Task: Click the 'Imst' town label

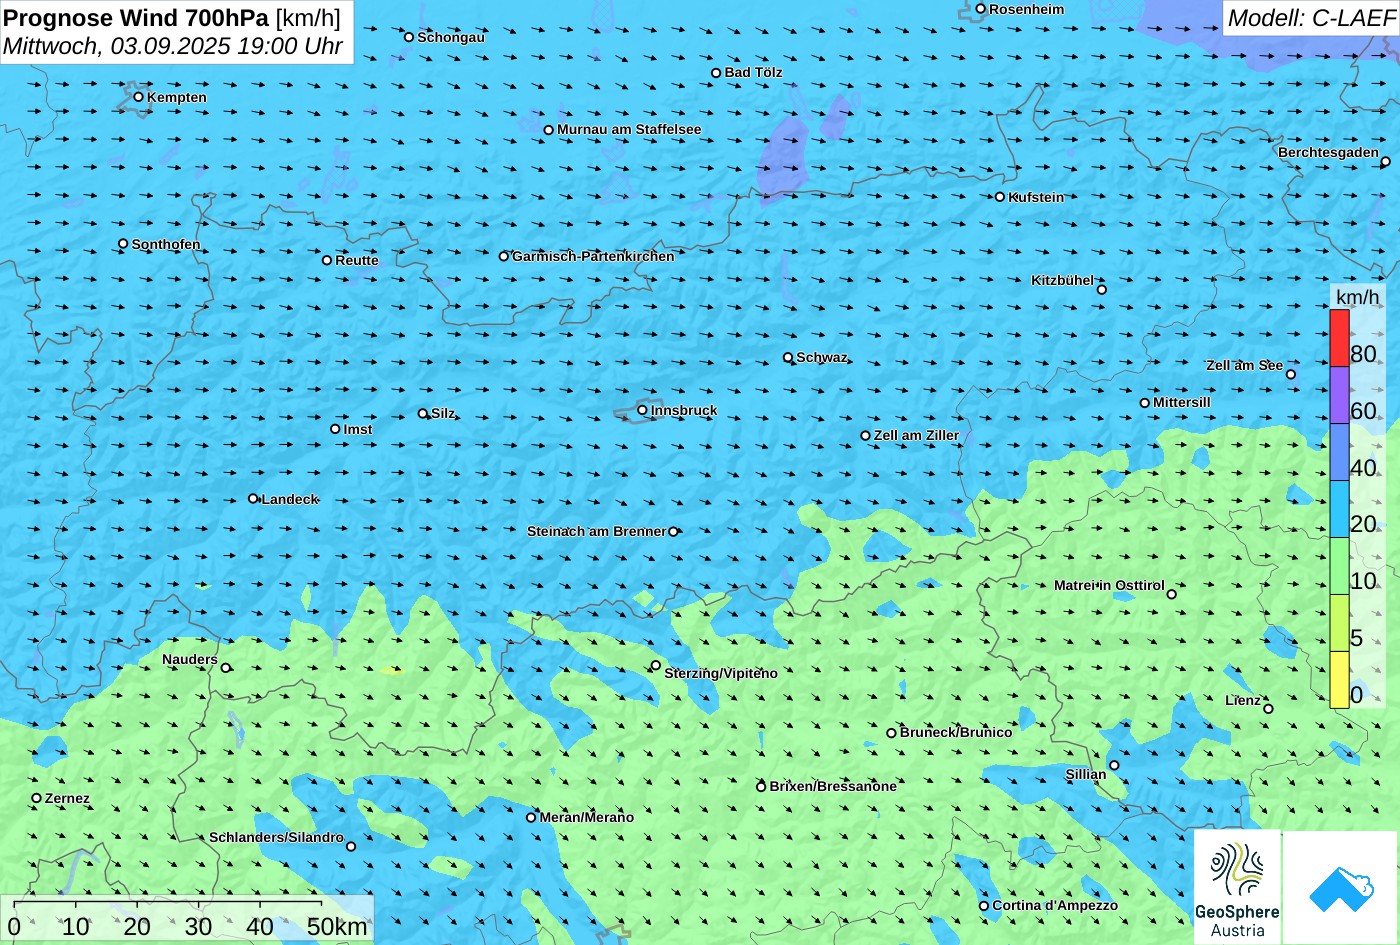Action: [358, 429]
